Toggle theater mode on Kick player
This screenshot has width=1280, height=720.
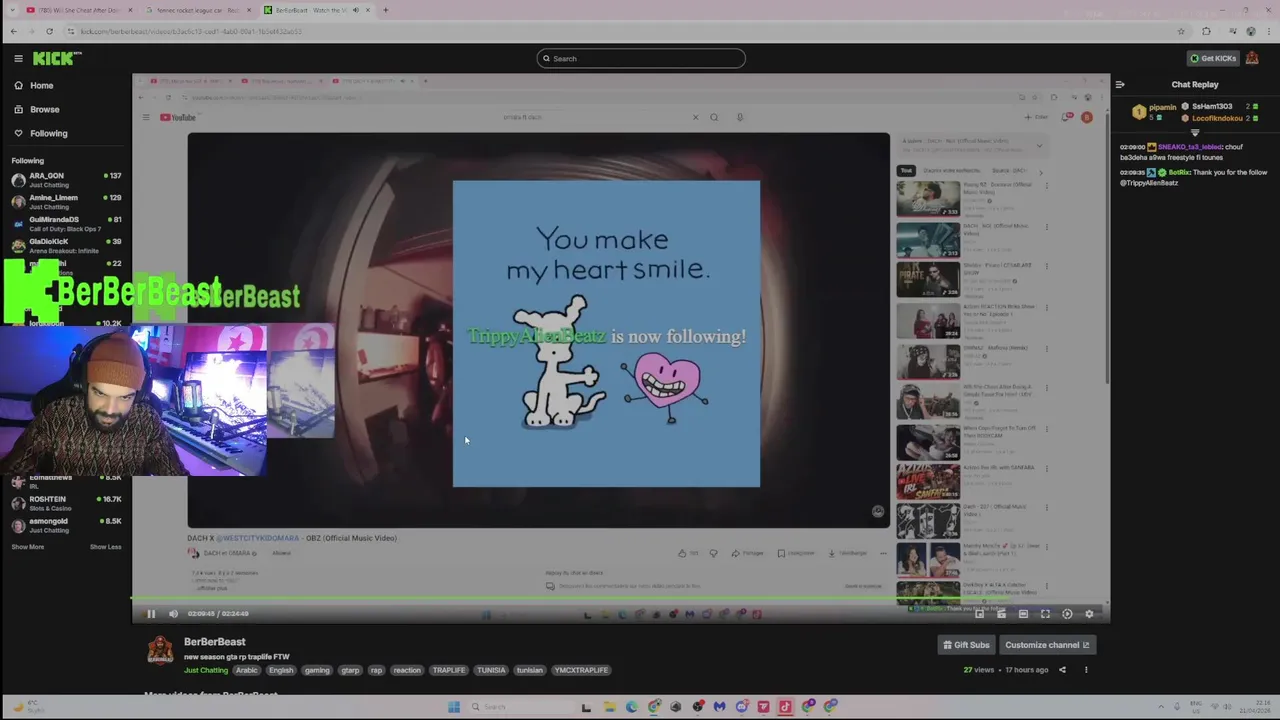tap(1023, 614)
